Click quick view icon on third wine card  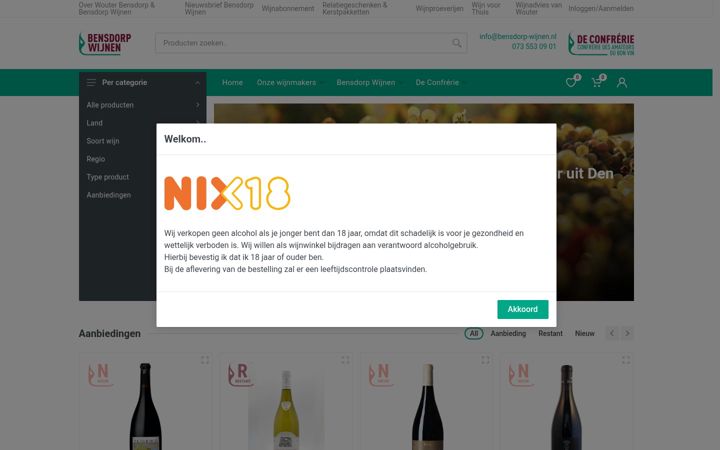[x=485, y=360]
